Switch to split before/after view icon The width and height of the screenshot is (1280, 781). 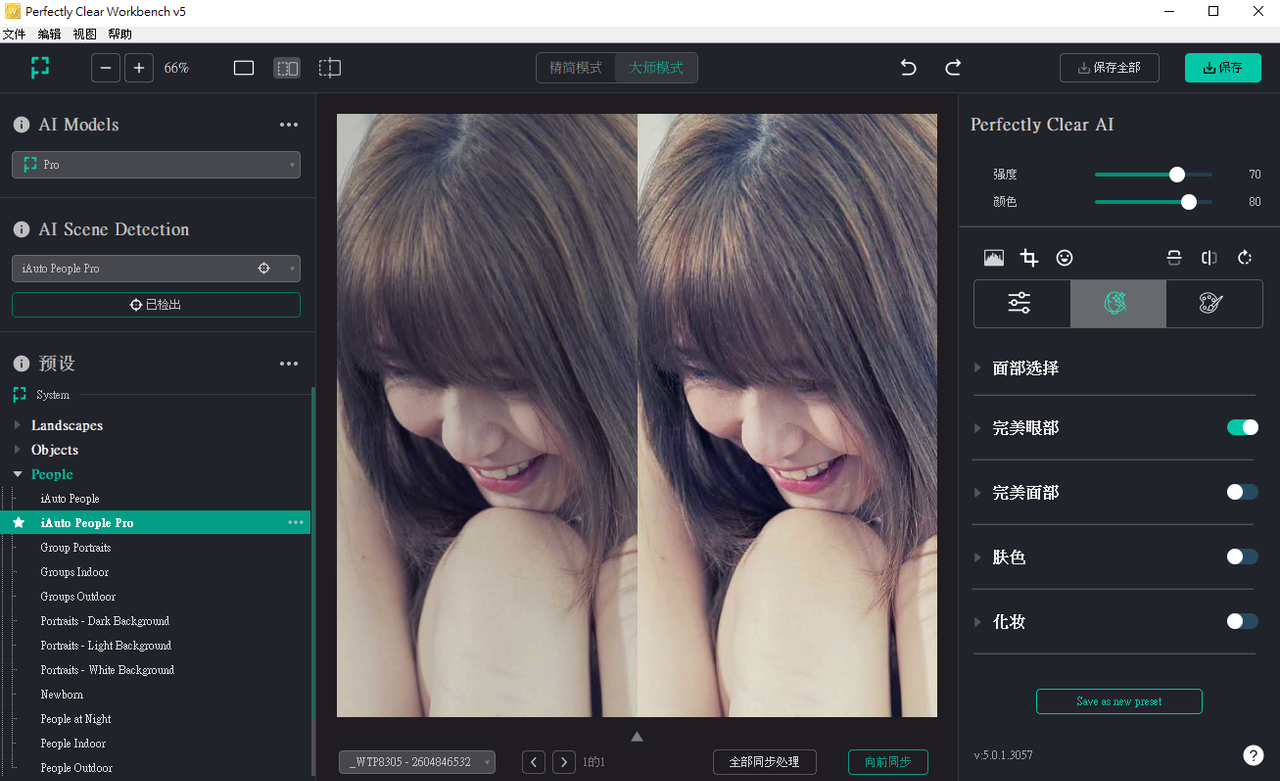[x=287, y=68]
